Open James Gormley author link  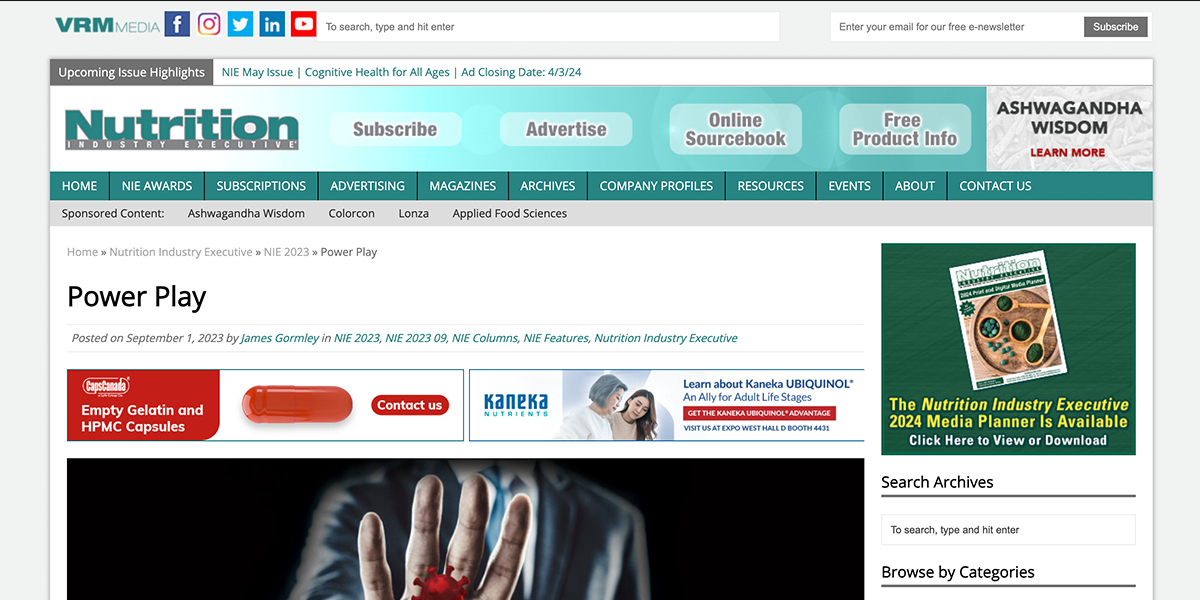(280, 338)
